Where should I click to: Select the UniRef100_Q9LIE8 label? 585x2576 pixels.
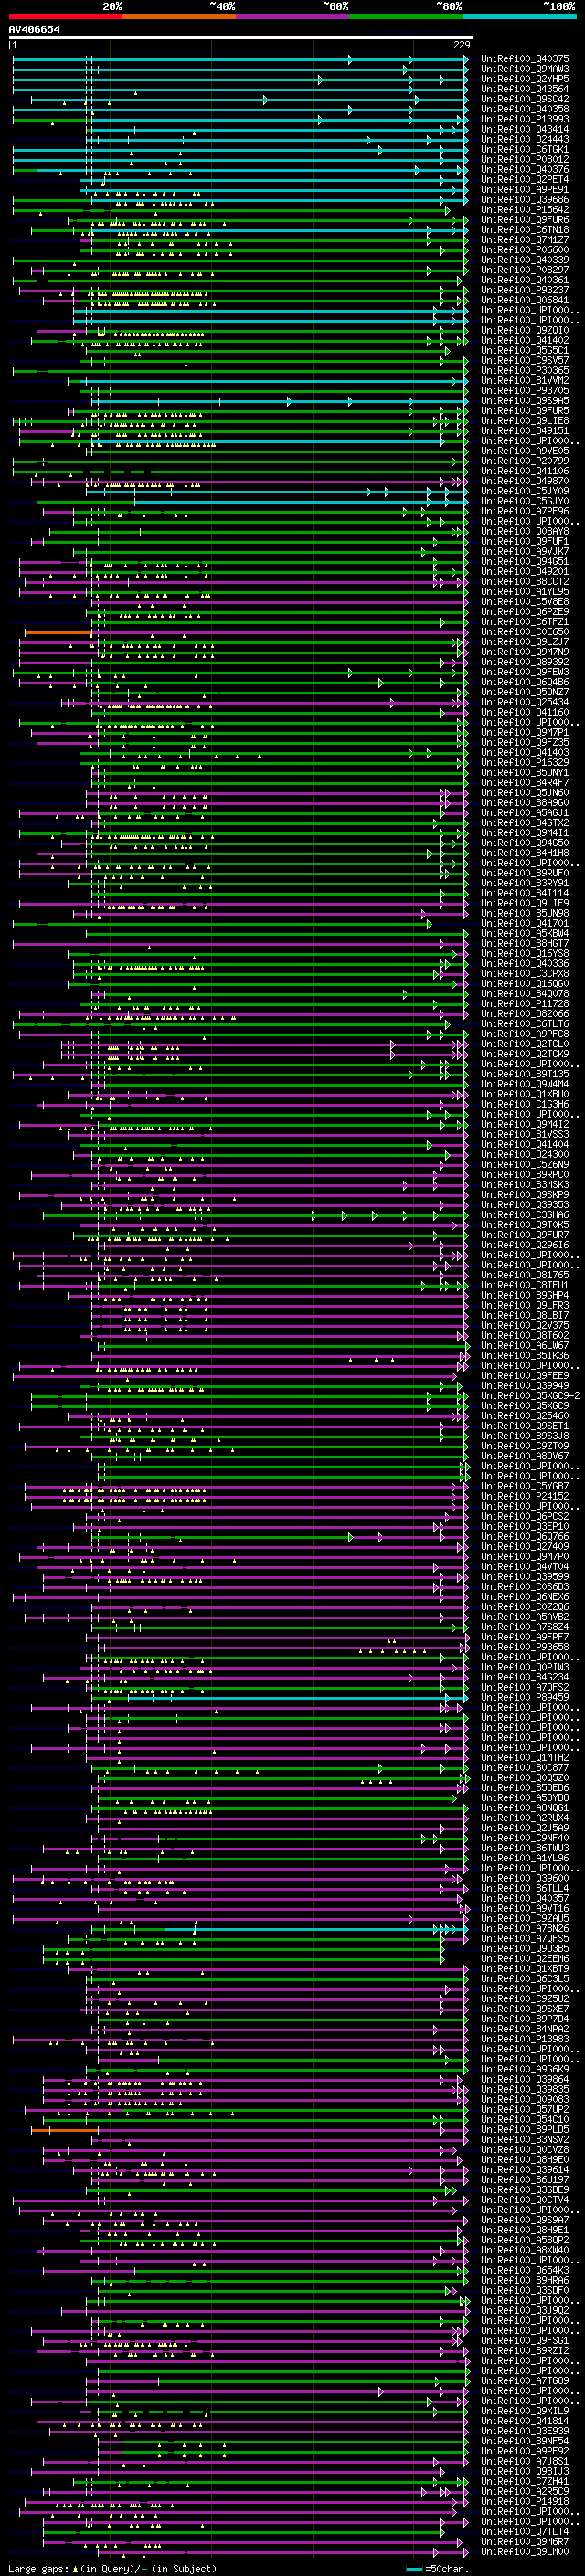524,420
